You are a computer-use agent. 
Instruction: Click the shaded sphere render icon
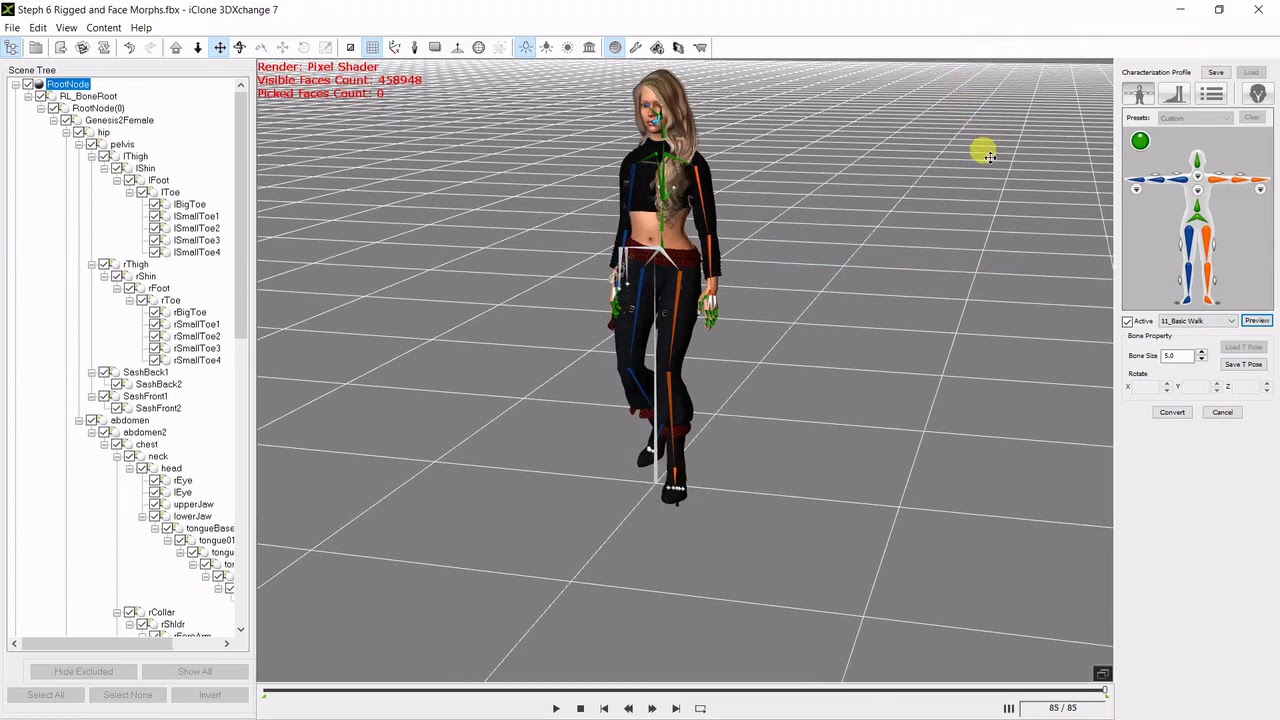pos(615,47)
